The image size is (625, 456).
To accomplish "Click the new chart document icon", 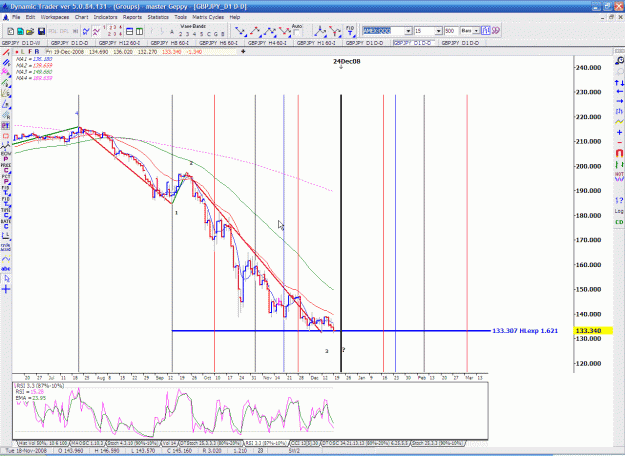I will (x=11, y=31).
